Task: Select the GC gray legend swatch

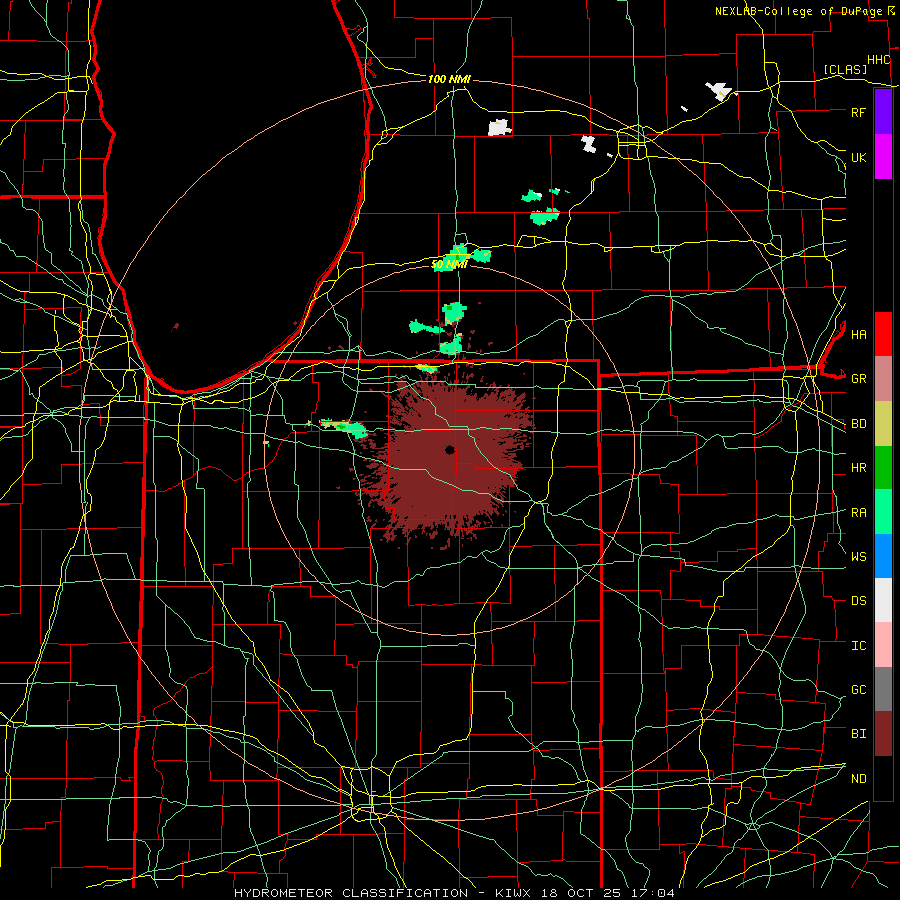Action: [x=883, y=689]
